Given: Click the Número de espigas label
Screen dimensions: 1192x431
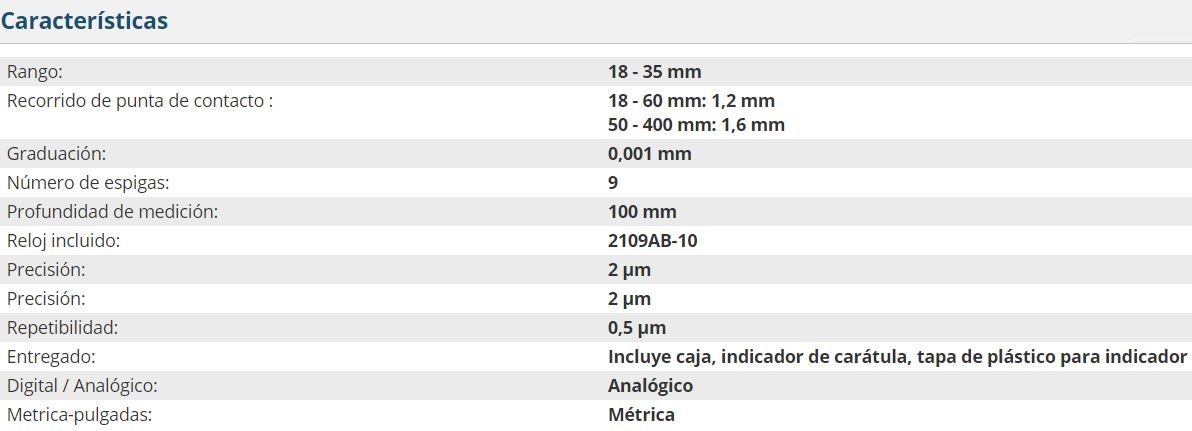Looking at the screenshot, I should click(88, 183).
